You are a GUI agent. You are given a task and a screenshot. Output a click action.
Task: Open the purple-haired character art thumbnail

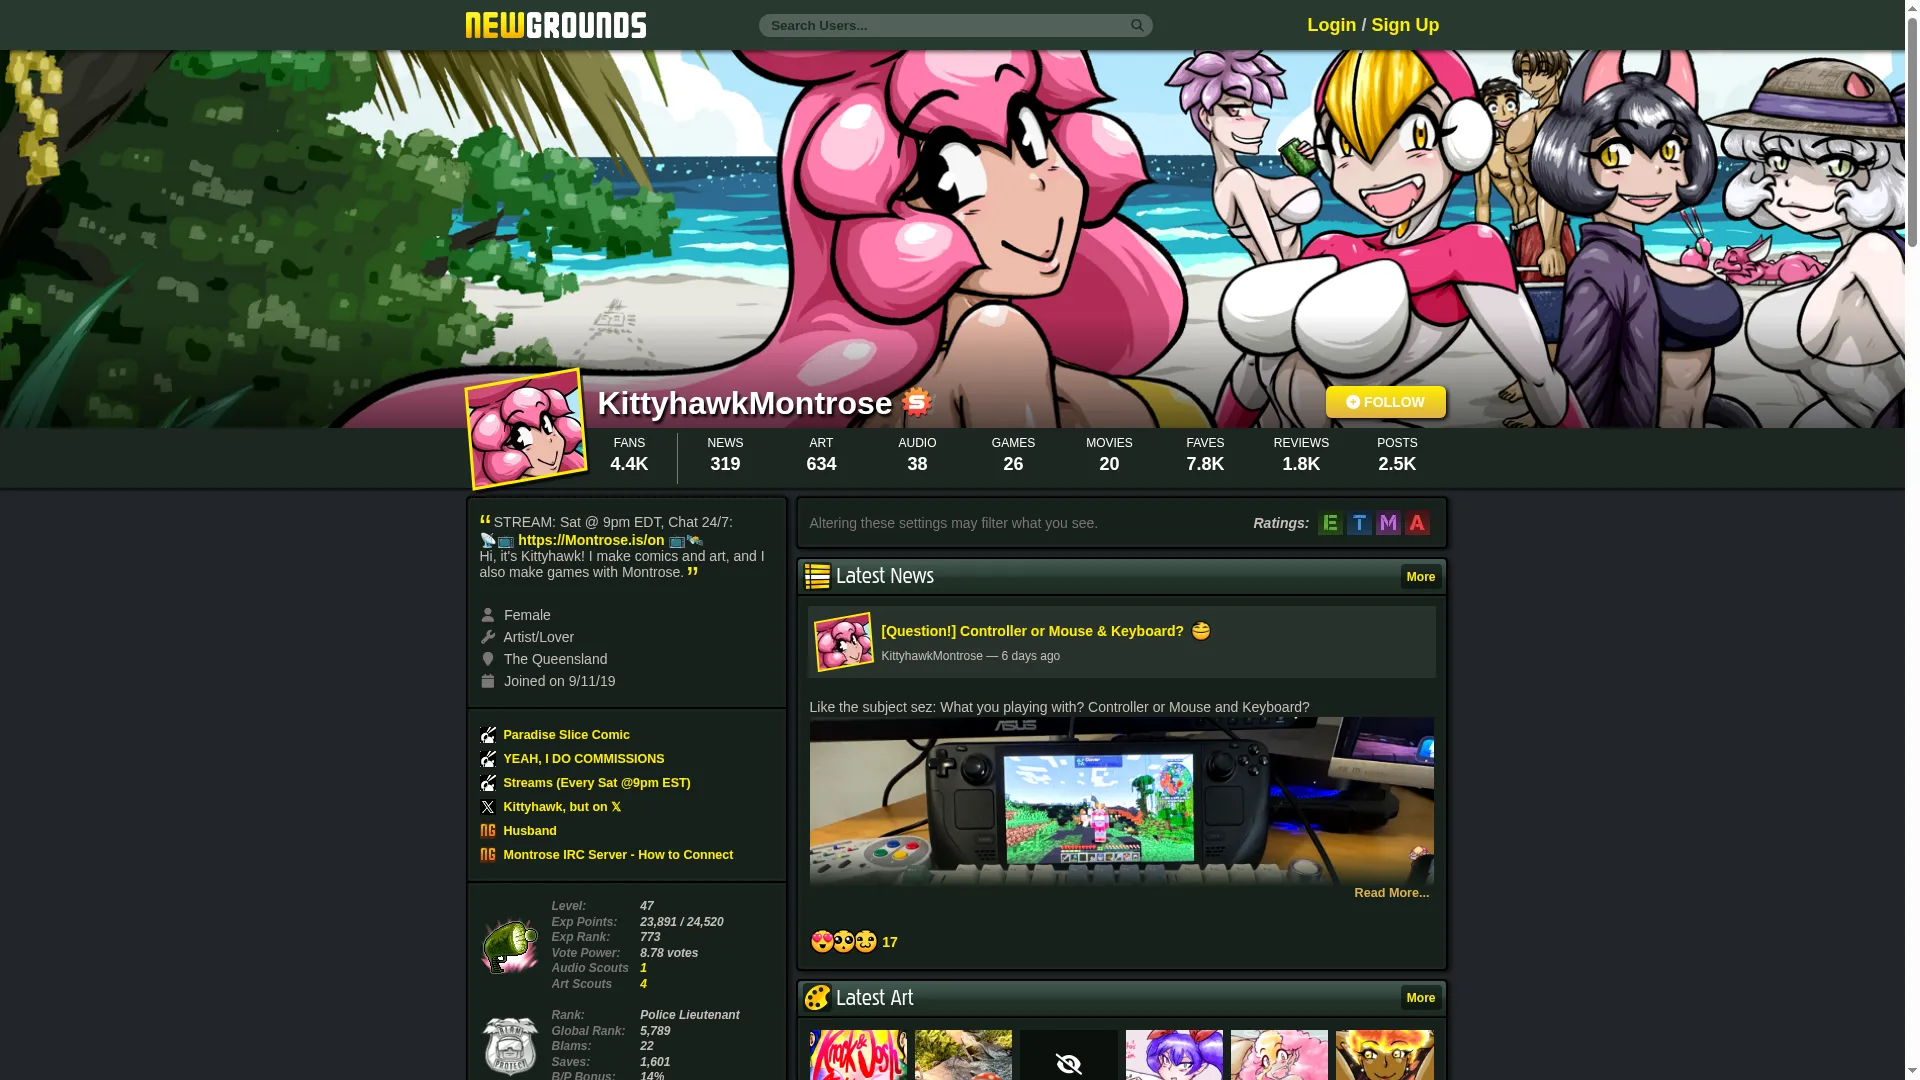[1174, 1055]
